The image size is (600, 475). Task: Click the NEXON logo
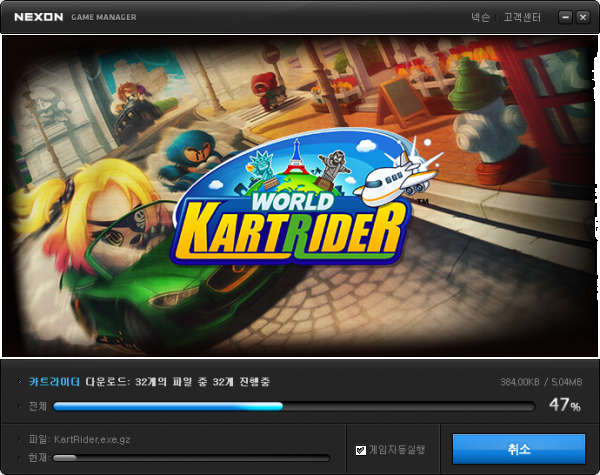(39, 17)
